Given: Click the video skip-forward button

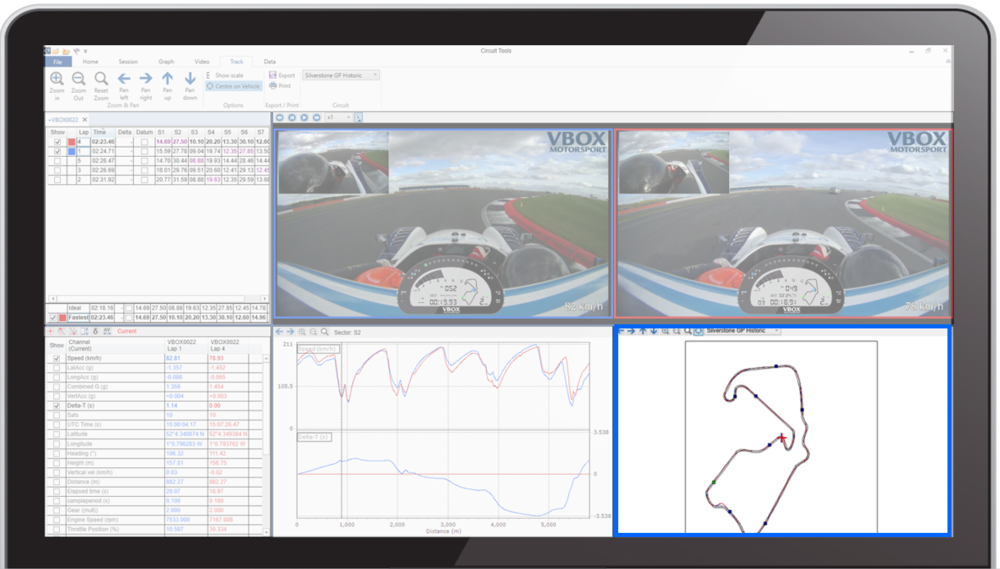Looking at the screenshot, I should pos(317,118).
